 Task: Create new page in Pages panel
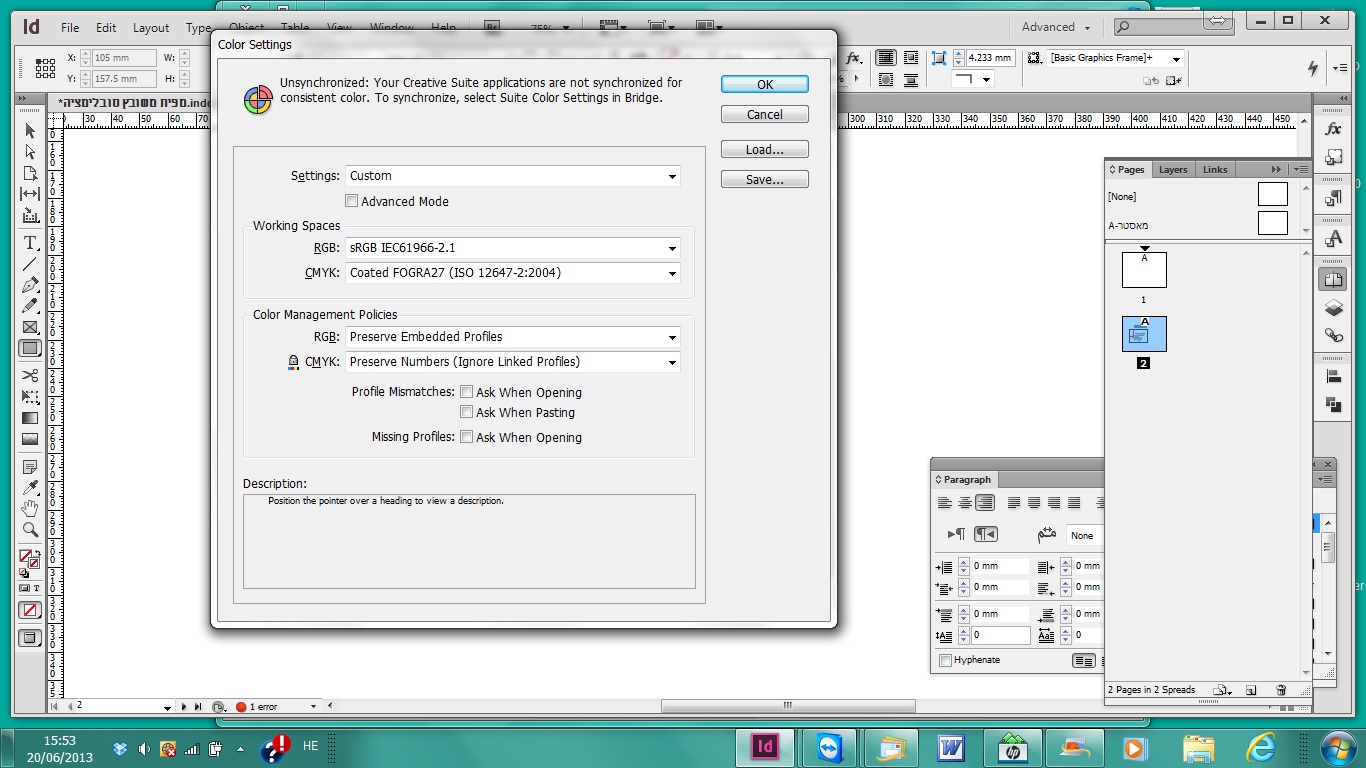pos(1251,690)
